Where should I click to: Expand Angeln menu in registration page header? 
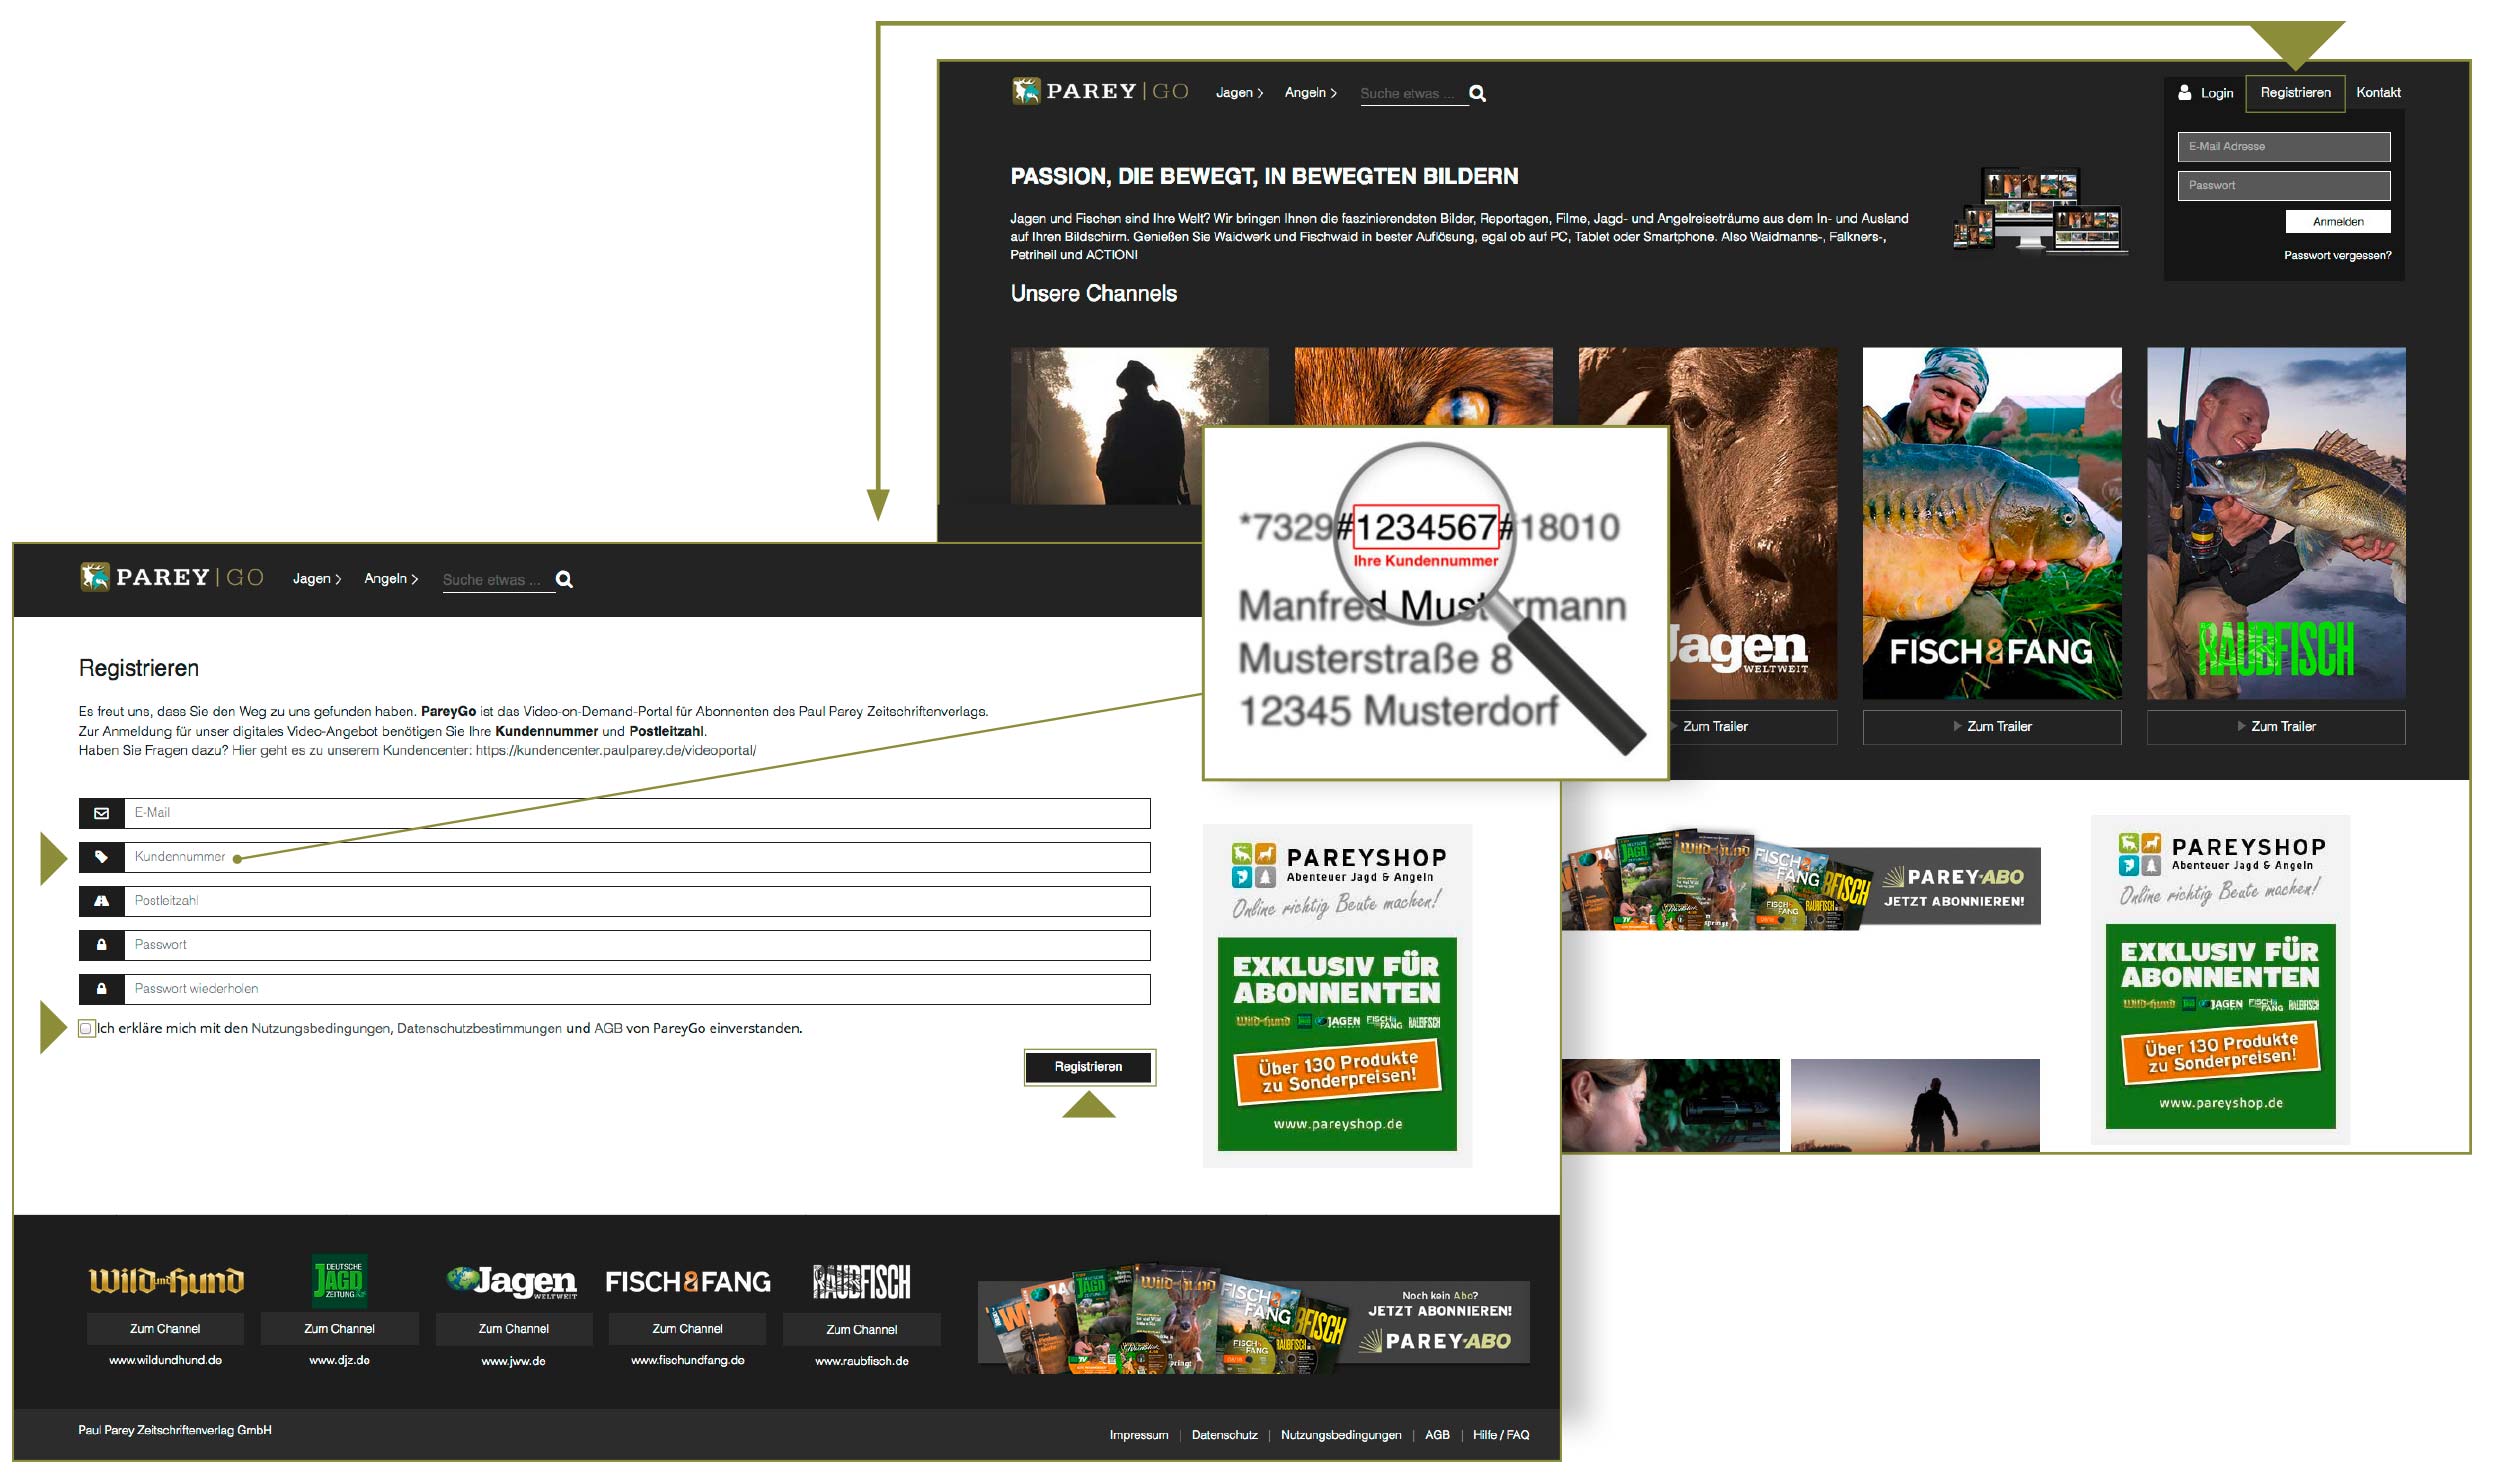[390, 579]
